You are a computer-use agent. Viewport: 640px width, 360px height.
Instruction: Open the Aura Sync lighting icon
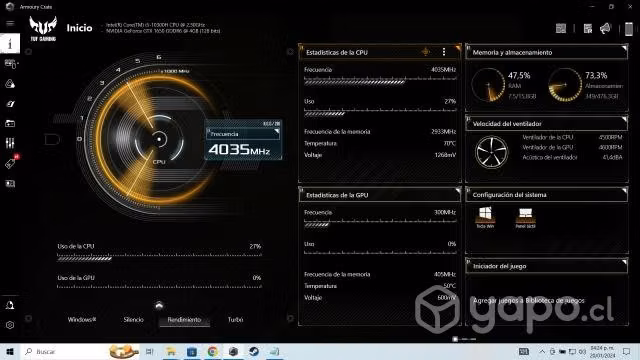[10, 84]
